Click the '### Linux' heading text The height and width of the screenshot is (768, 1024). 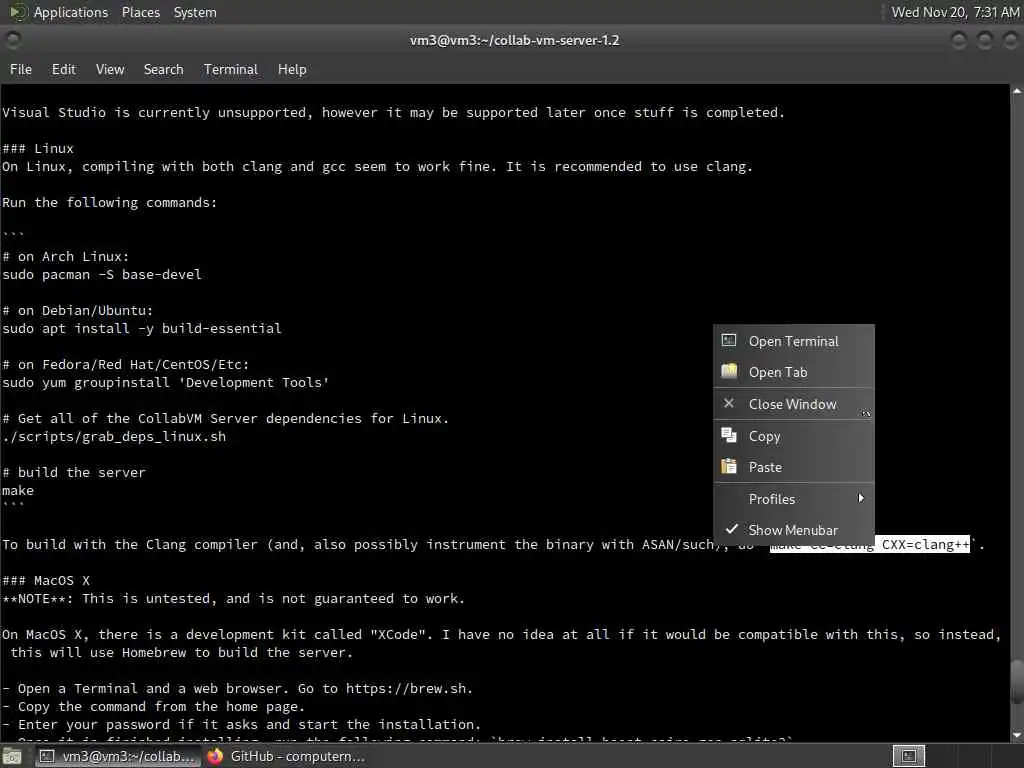[38, 148]
